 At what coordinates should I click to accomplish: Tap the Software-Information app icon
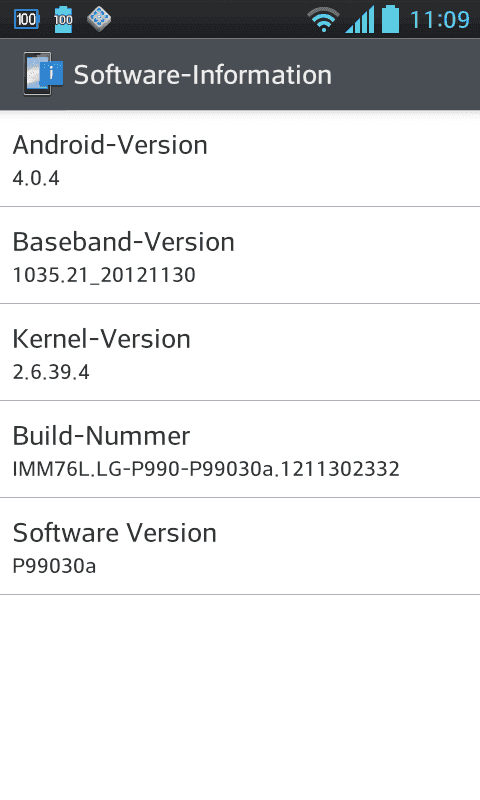(43, 74)
